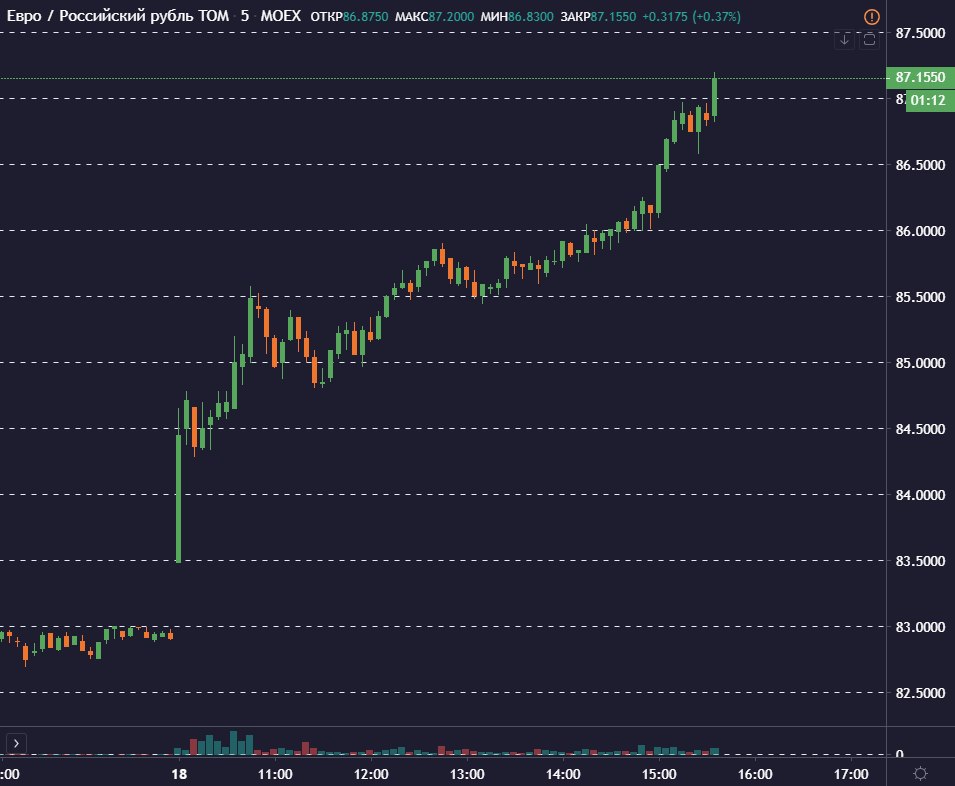
Task: Click the ОТКР 86.8750 open value
Action: pyautogui.click(x=349, y=16)
